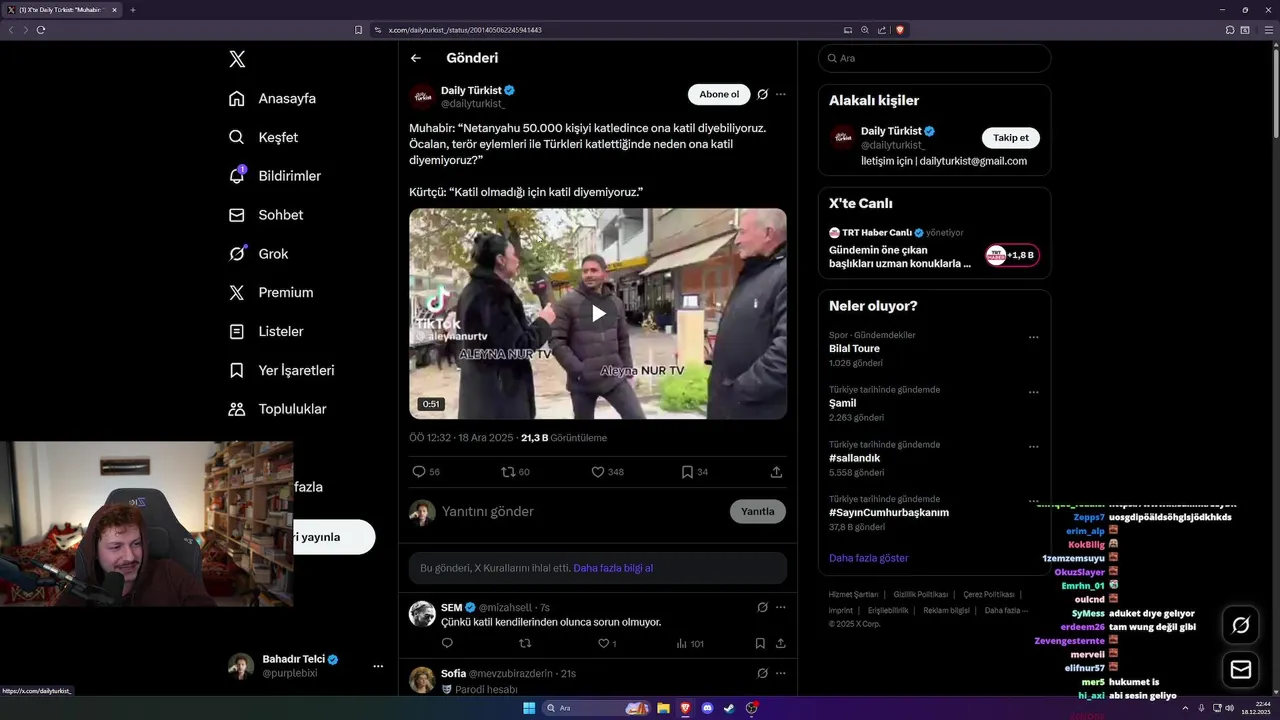Bookmark SEM's reply

click(760, 643)
